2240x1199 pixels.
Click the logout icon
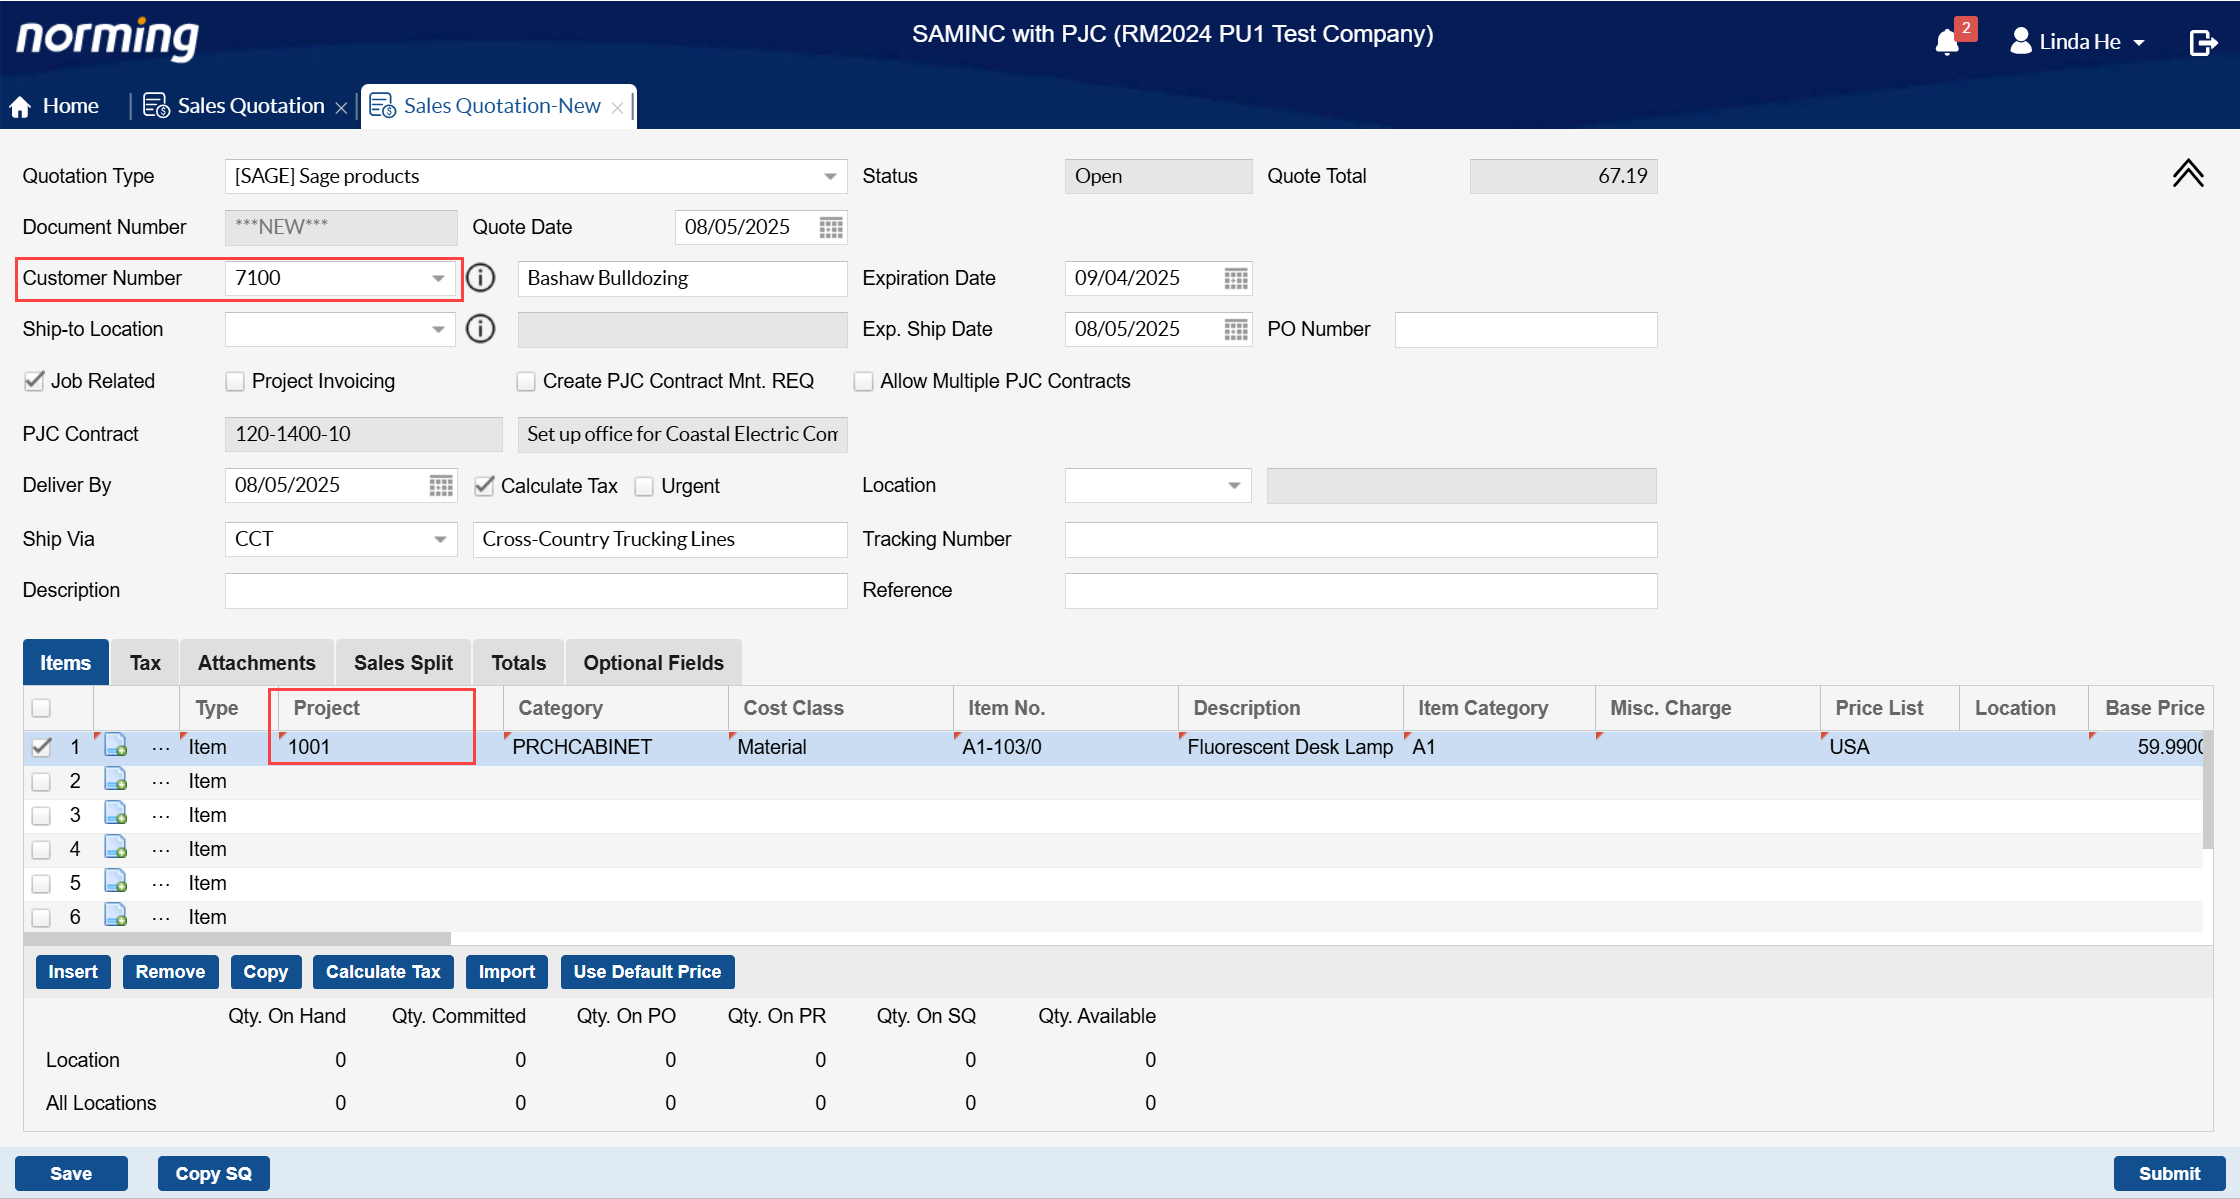[x=2203, y=42]
